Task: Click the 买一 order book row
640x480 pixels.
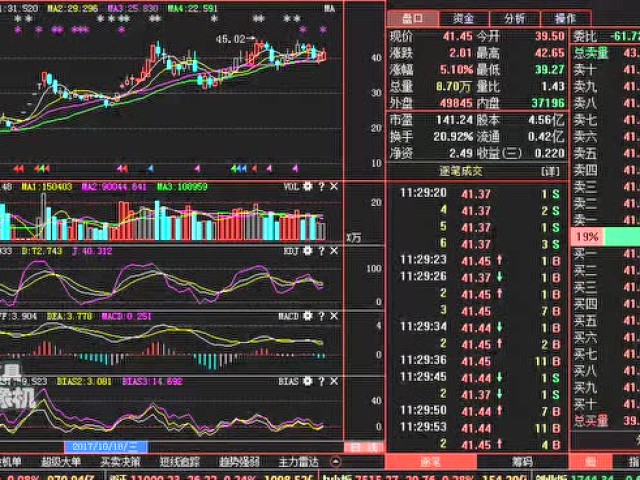Action: tap(606, 254)
